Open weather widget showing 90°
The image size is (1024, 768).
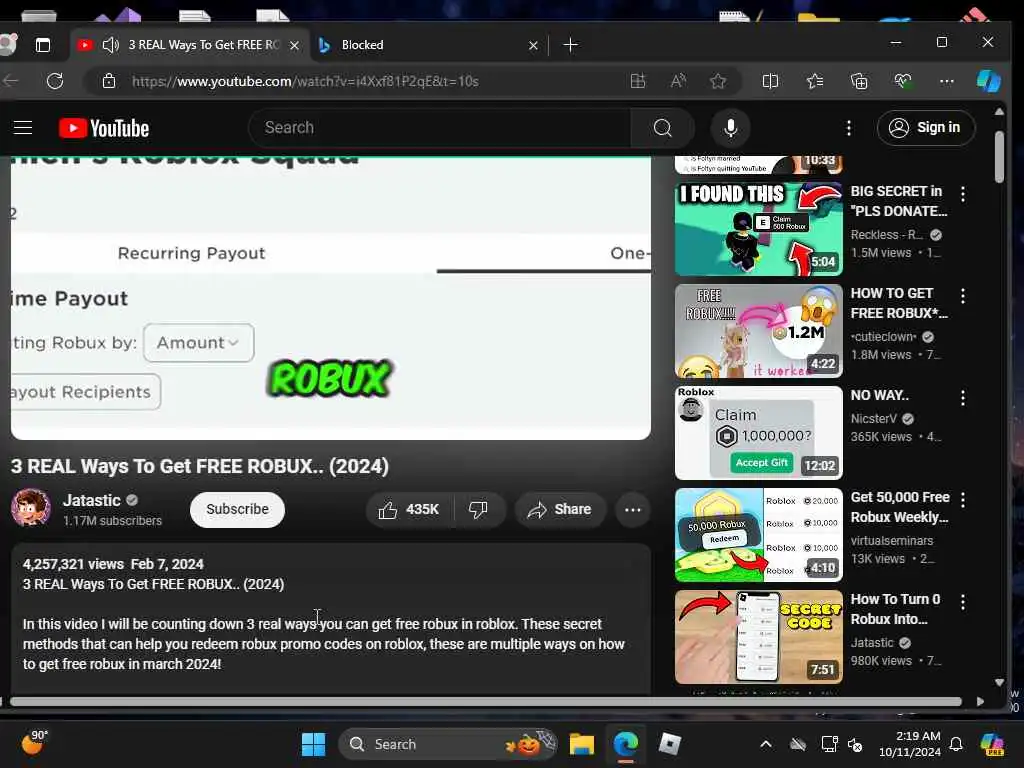(x=35, y=742)
